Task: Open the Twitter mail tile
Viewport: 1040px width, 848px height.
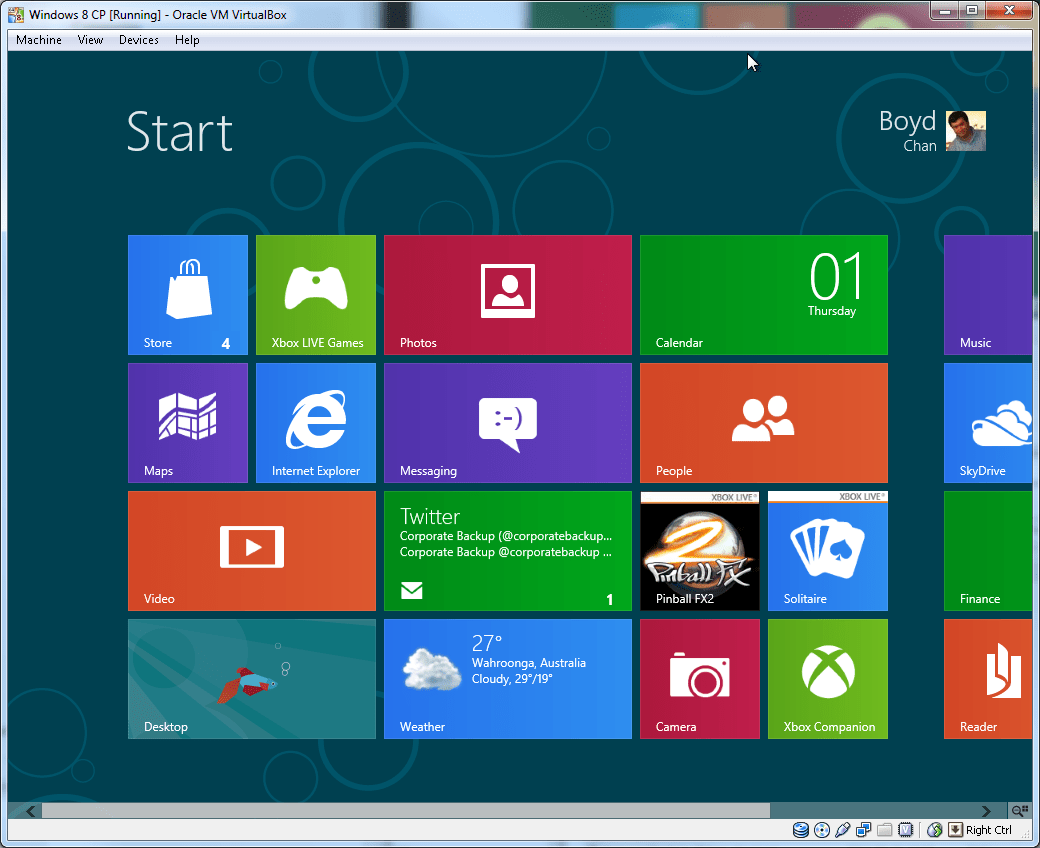Action: pos(507,551)
